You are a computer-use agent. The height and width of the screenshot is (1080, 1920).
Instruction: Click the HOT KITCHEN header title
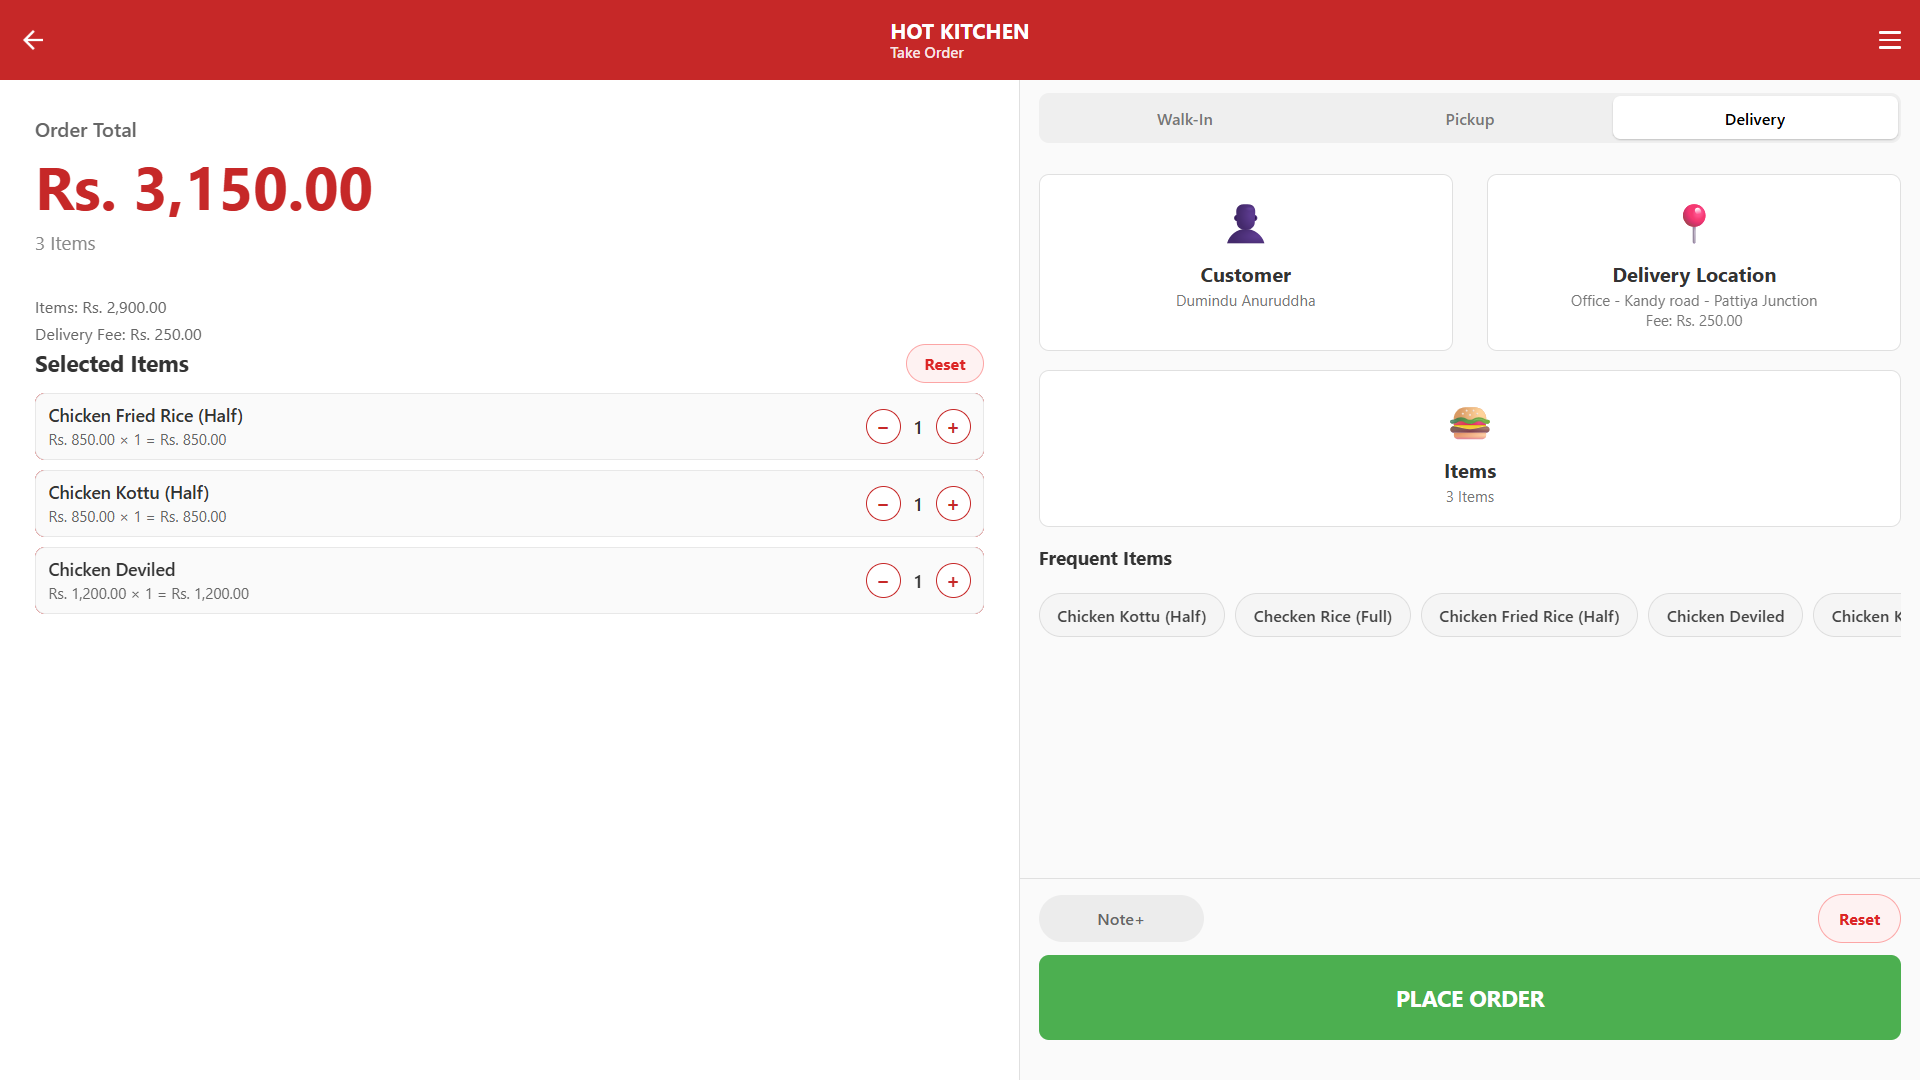(x=959, y=31)
